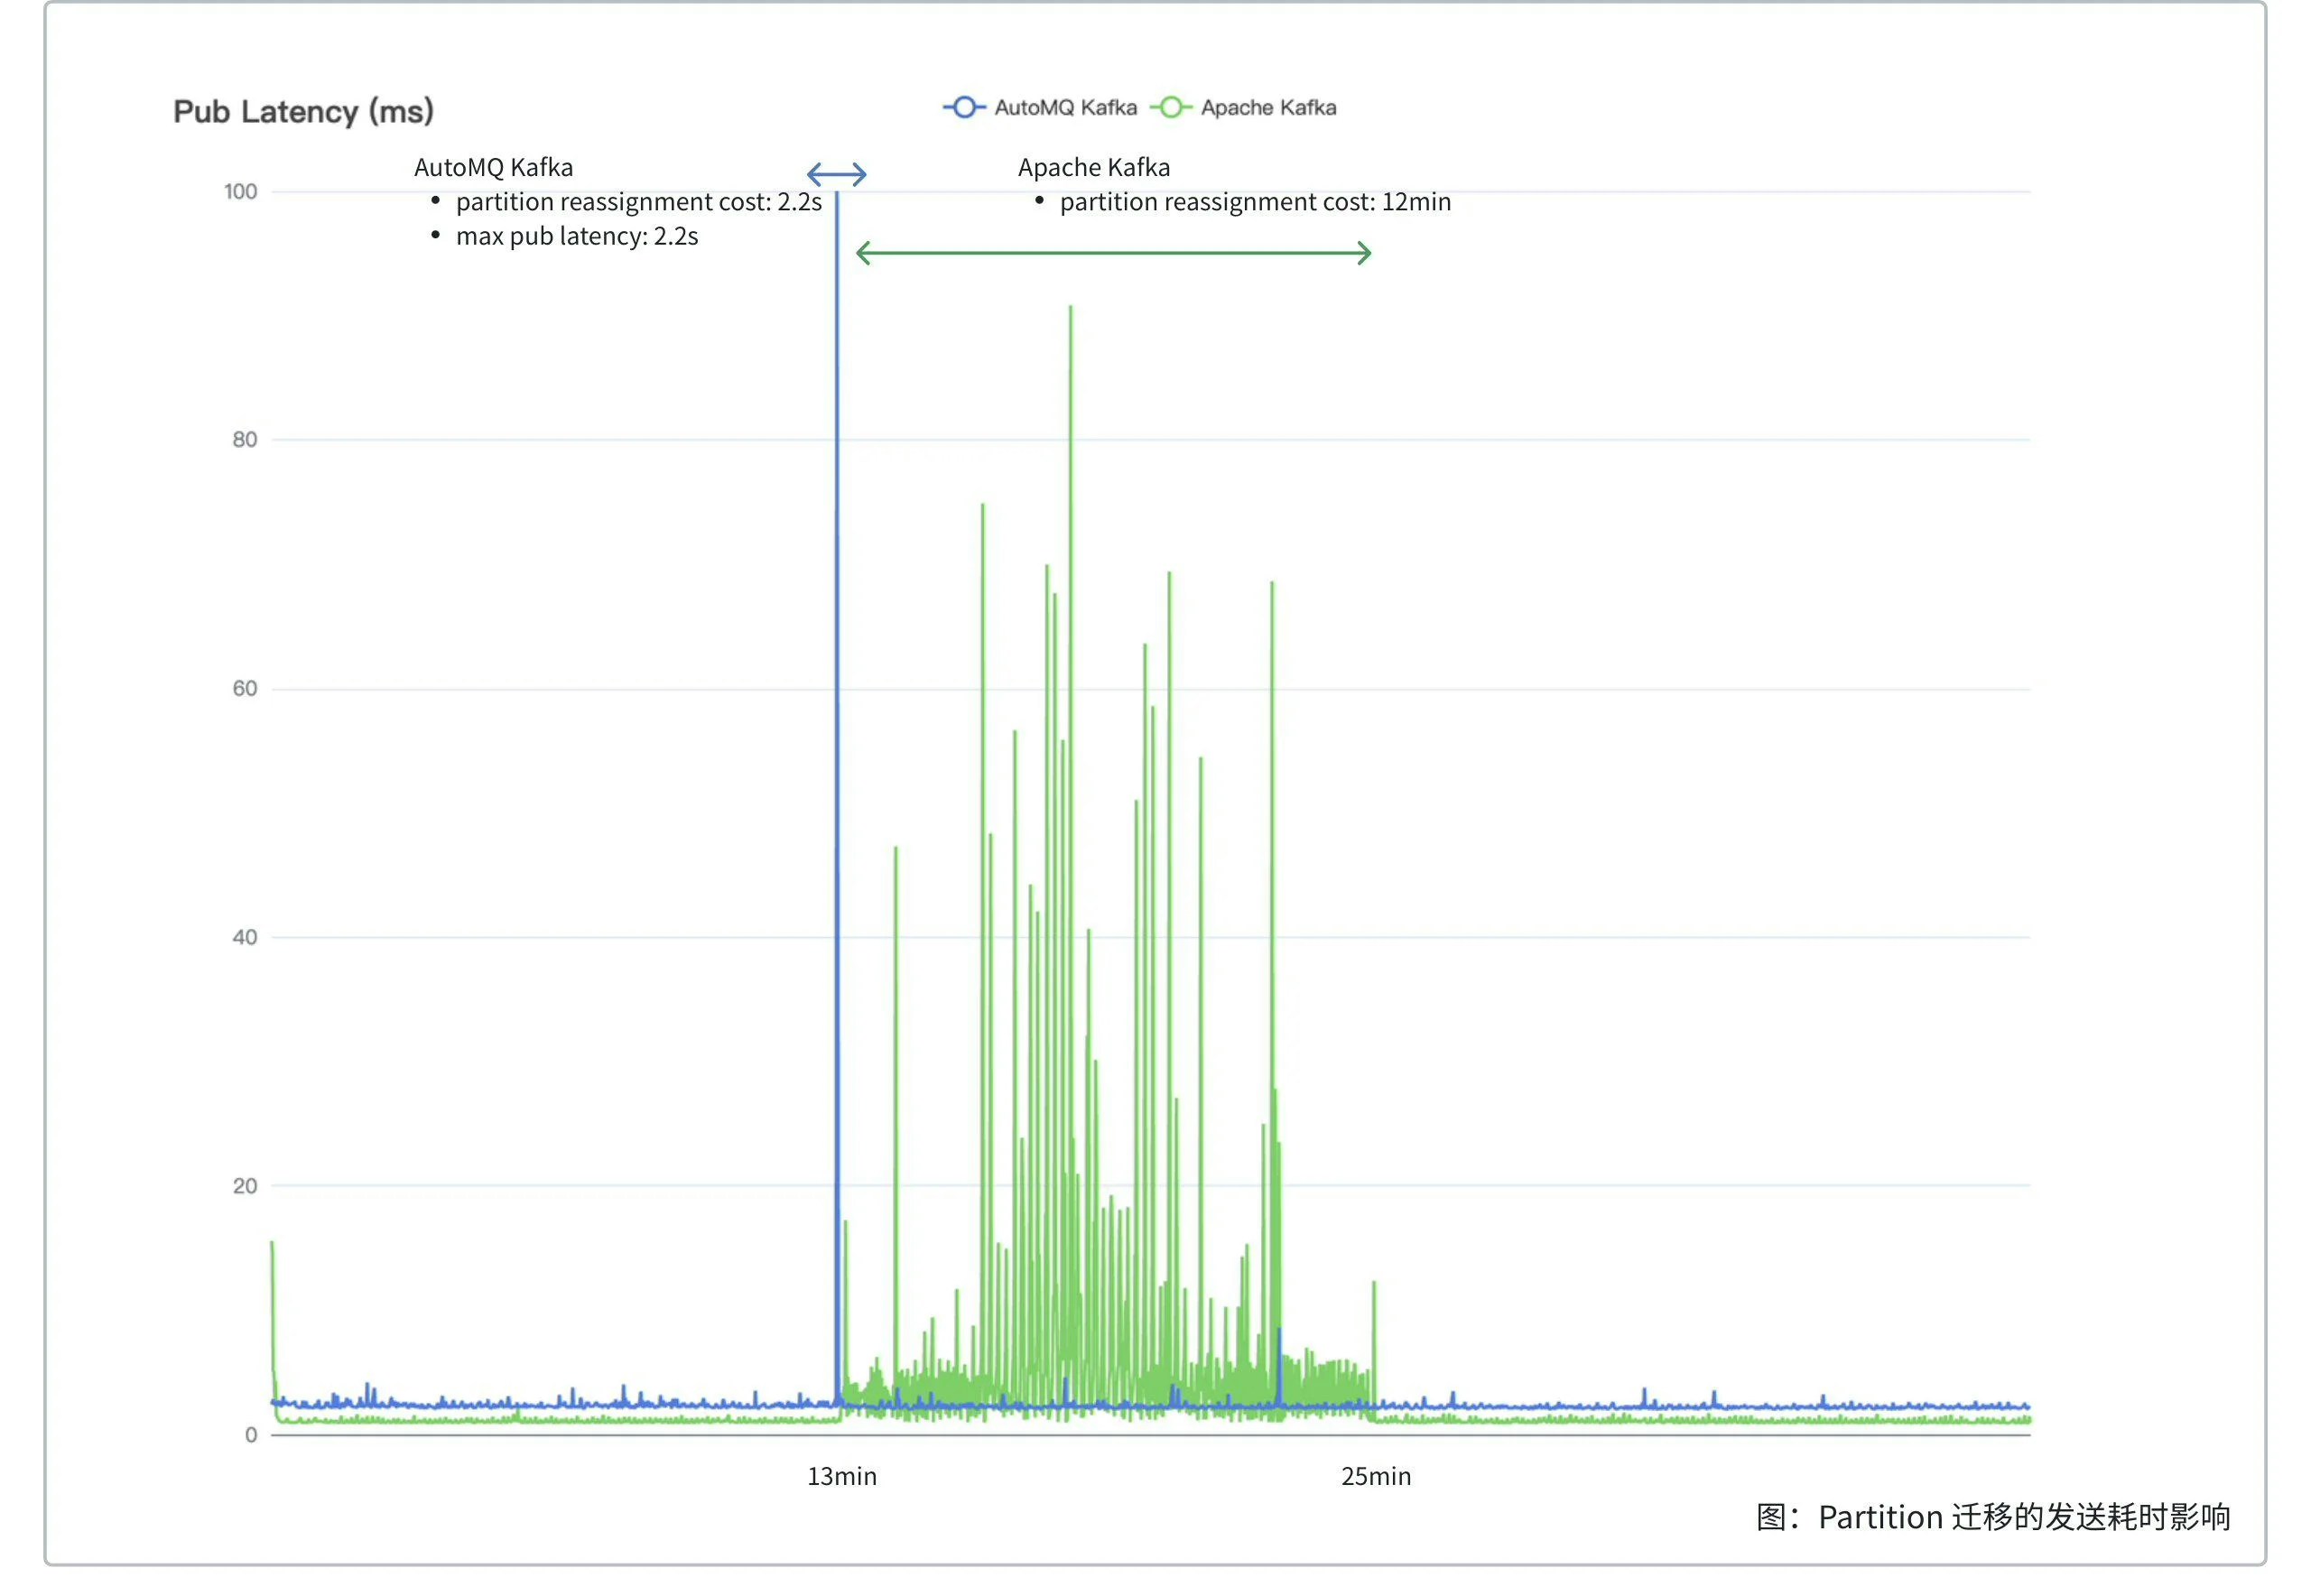Click the '13min' label on the x-axis
This screenshot has height=1596, width=2311.
(841, 1476)
